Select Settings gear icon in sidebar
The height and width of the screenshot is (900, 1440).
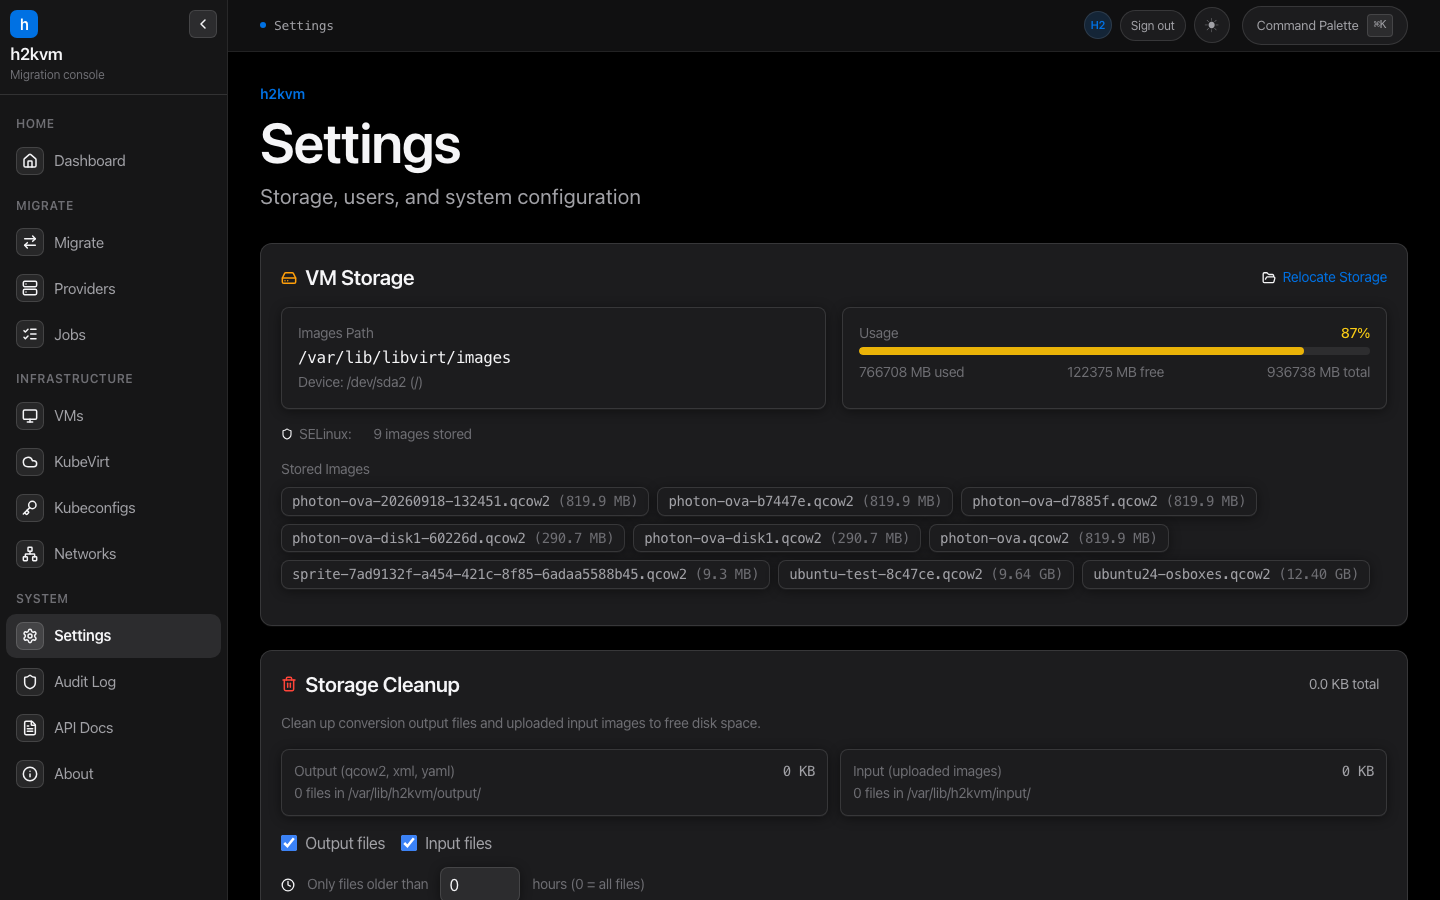(30, 636)
